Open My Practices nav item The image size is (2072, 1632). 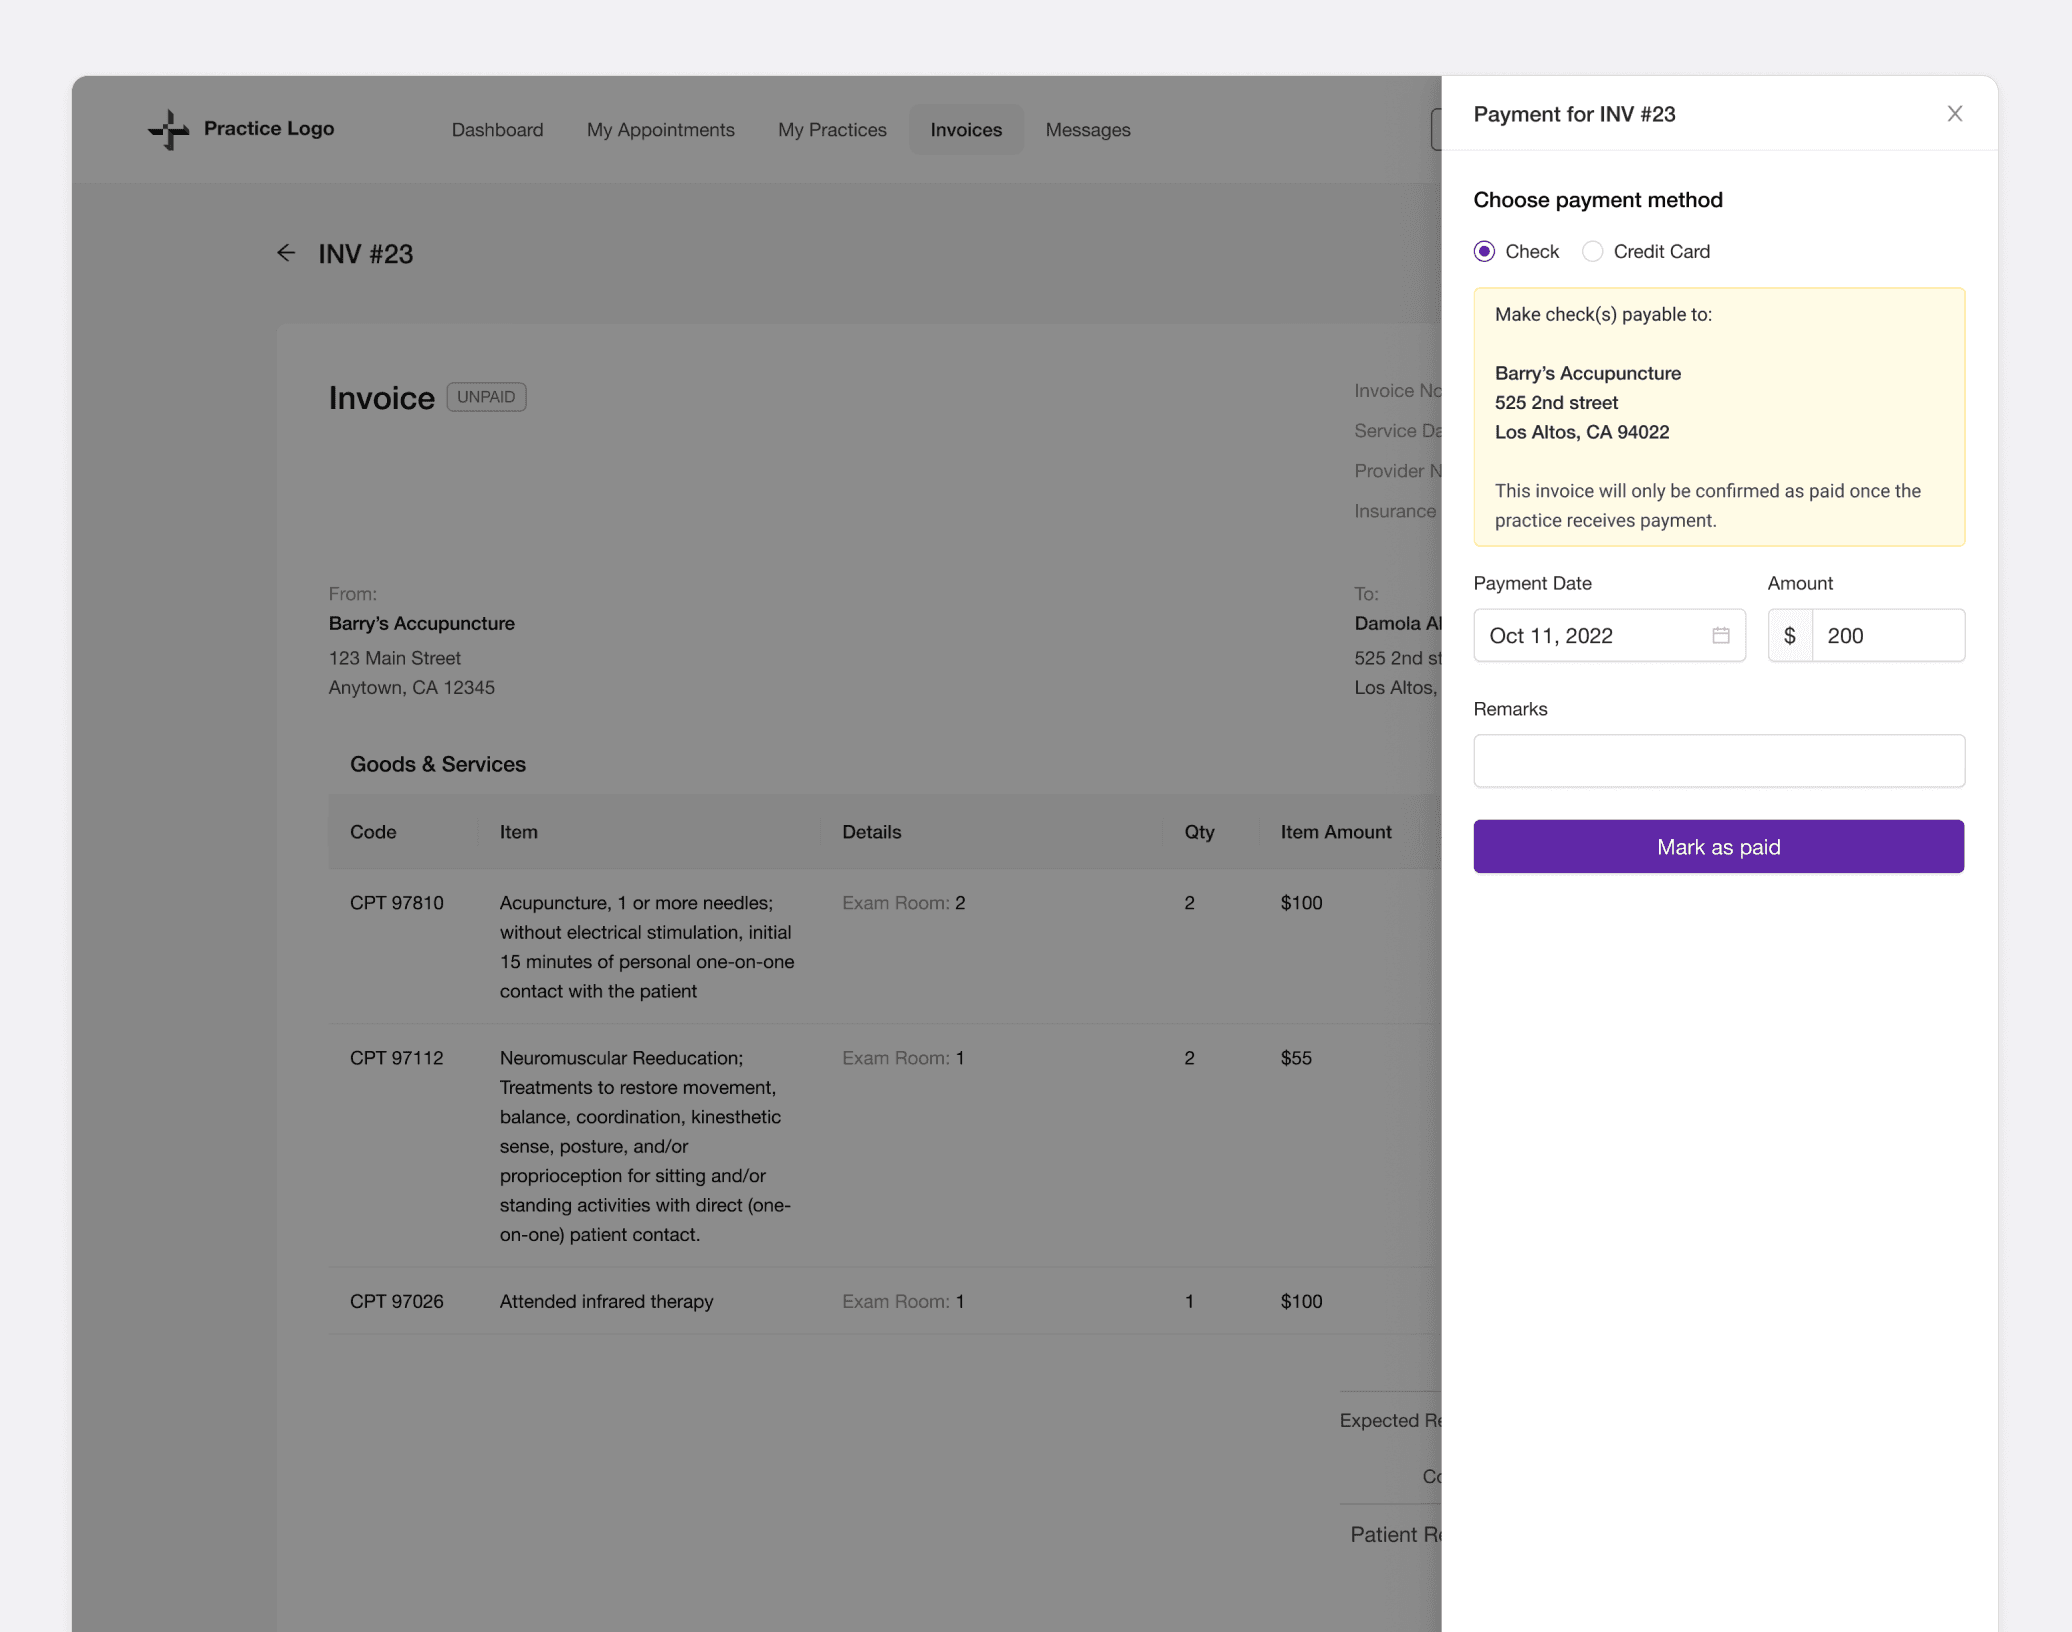(832, 129)
